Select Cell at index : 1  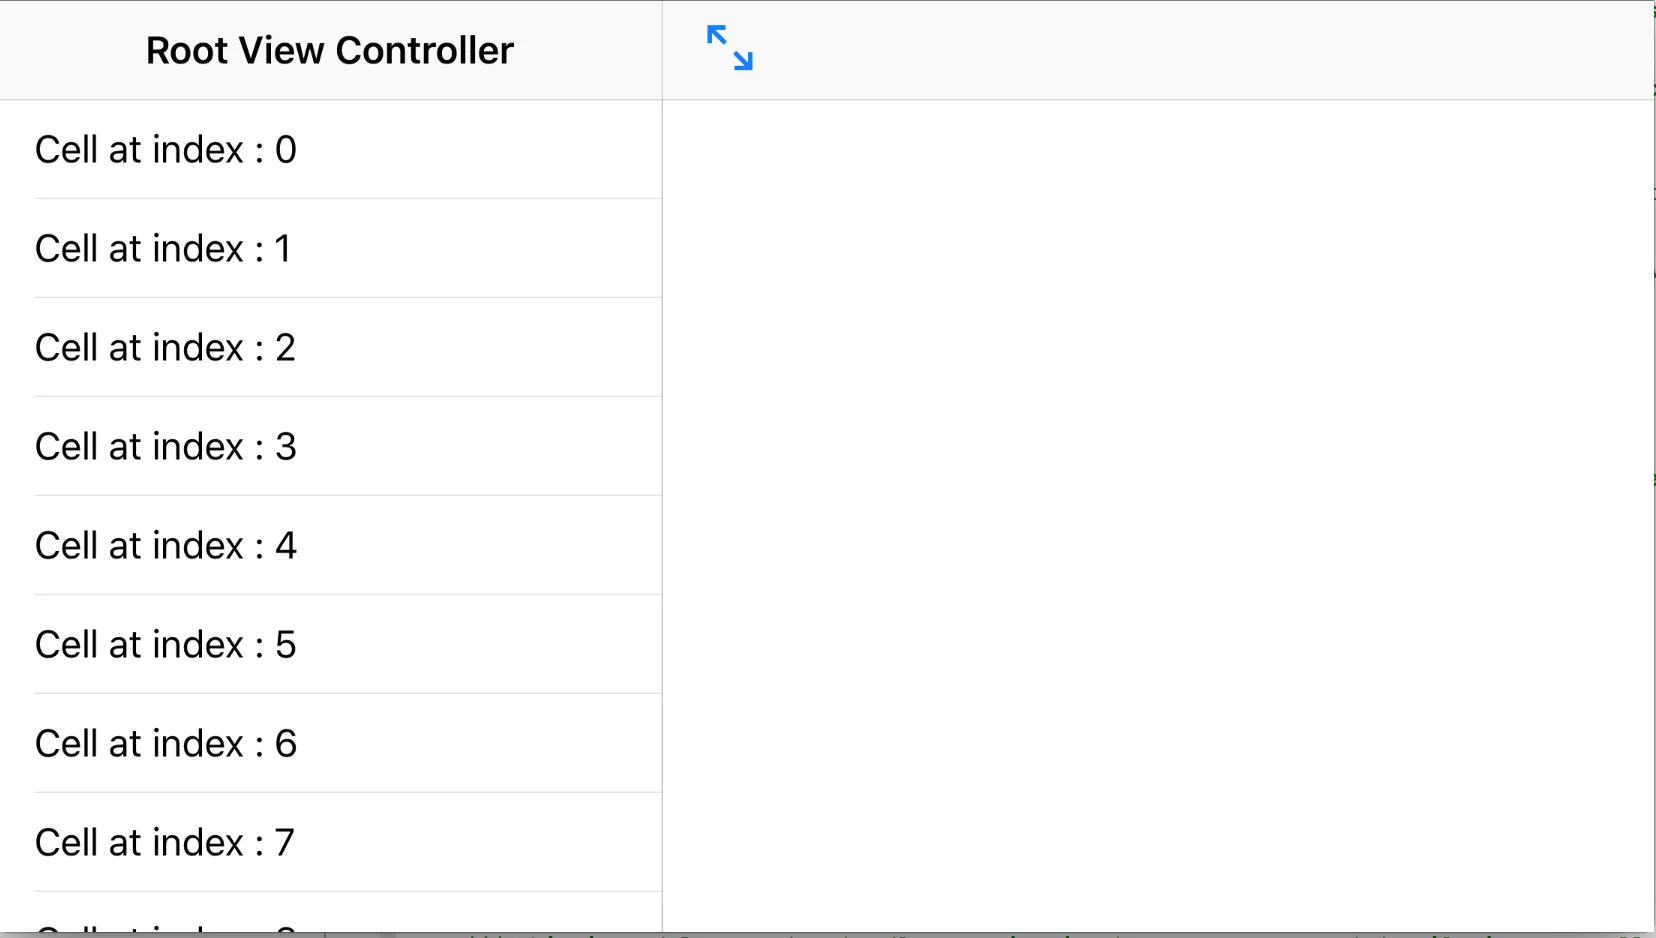point(163,249)
